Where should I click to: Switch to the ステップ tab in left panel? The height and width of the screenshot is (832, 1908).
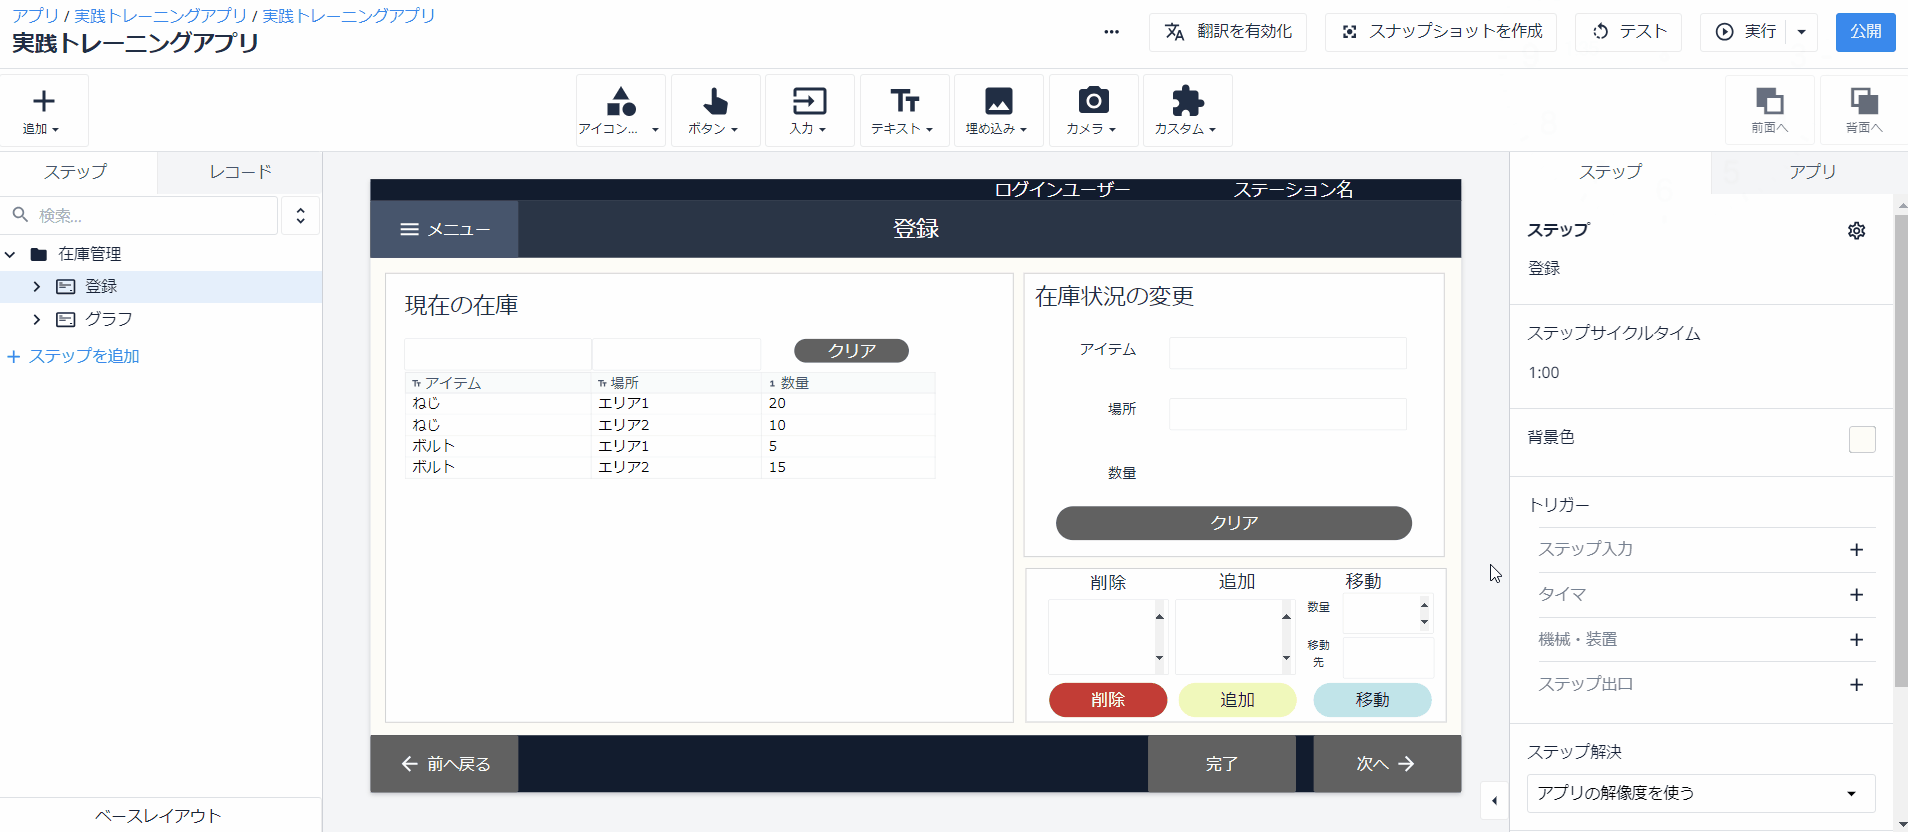click(75, 172)
